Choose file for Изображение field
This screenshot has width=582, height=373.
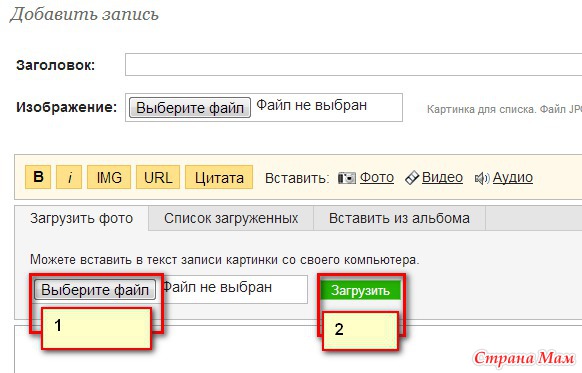[x=190, y=108]
